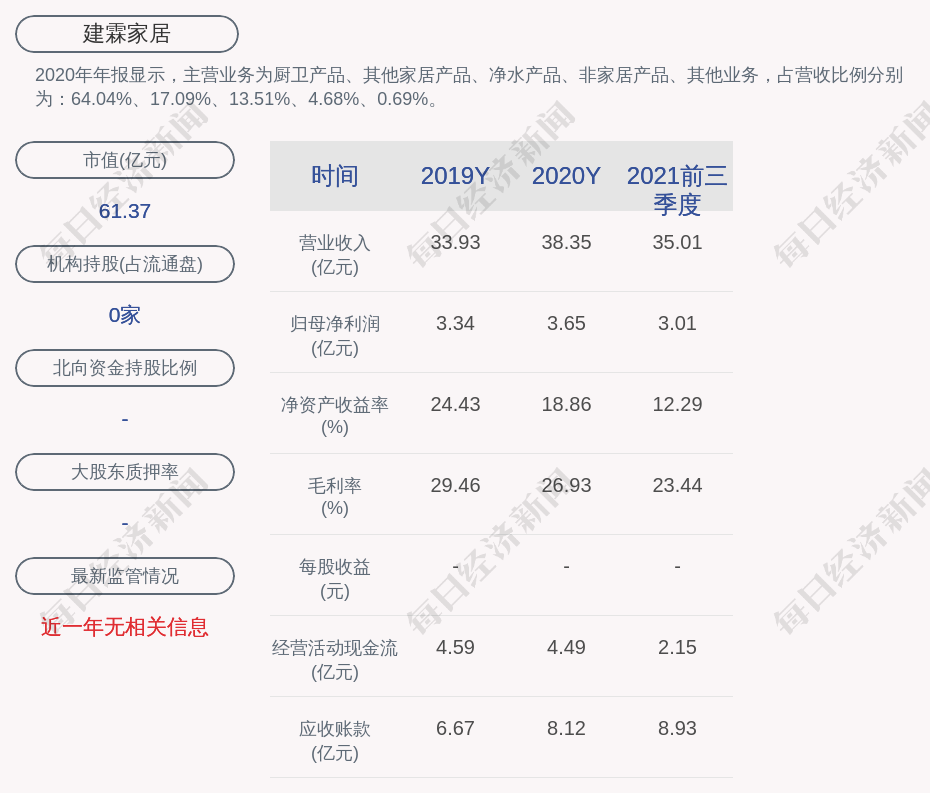Select the 2021前三季度 column header
The width and height of the screenshot is (930, 793).
pos(677,190)
